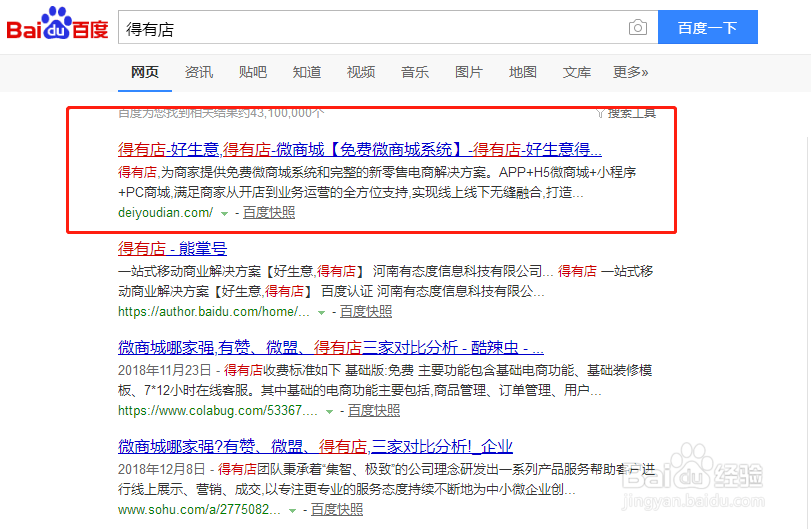The image size is (811, 529).
Task: Switch to the 文库 tab
Action: [x=577, y=72]
